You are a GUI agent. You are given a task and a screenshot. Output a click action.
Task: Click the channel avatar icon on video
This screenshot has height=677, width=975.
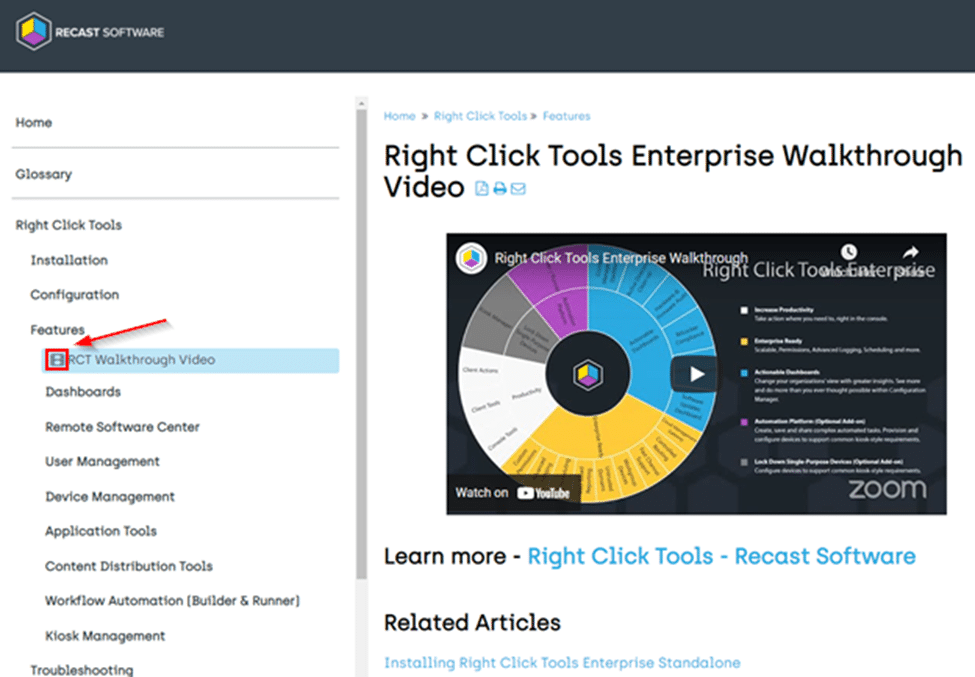(x=471, y=257)
